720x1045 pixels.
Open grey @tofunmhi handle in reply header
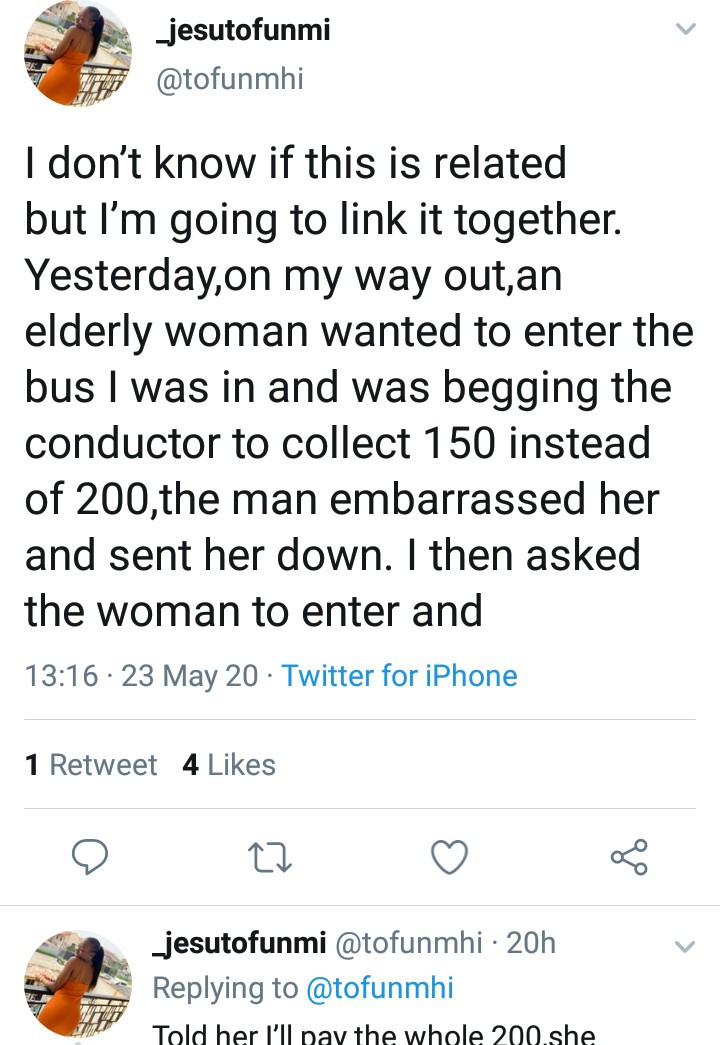tap(408, 943)
